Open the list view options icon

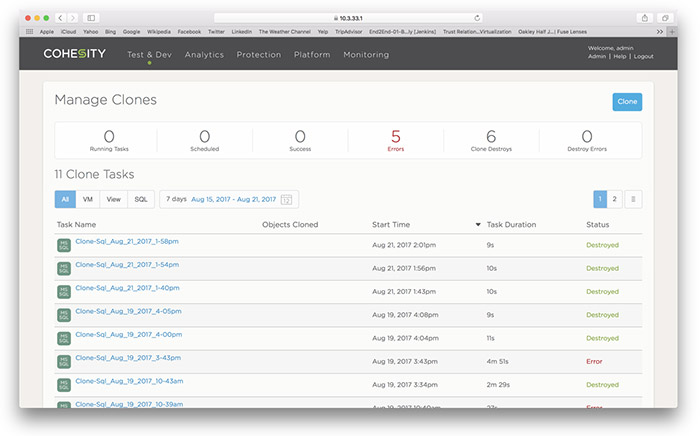coord(632,199)
